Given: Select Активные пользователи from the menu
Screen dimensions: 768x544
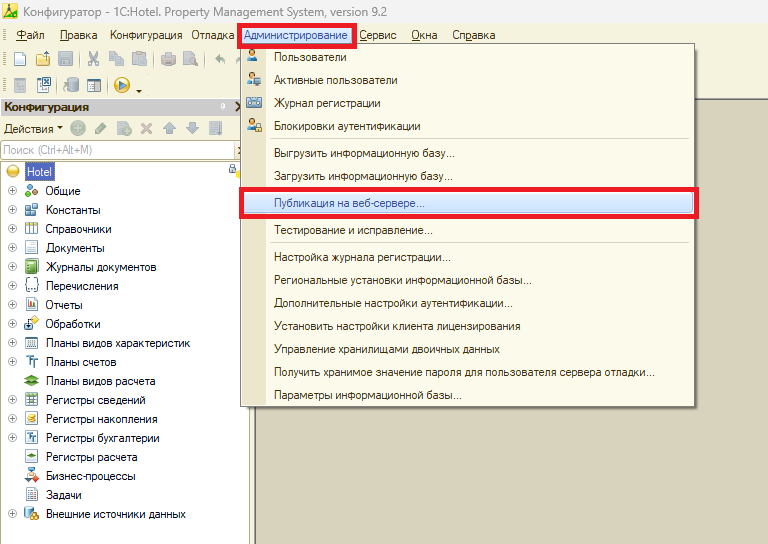Looking at the screenshot, I should 335,80.
